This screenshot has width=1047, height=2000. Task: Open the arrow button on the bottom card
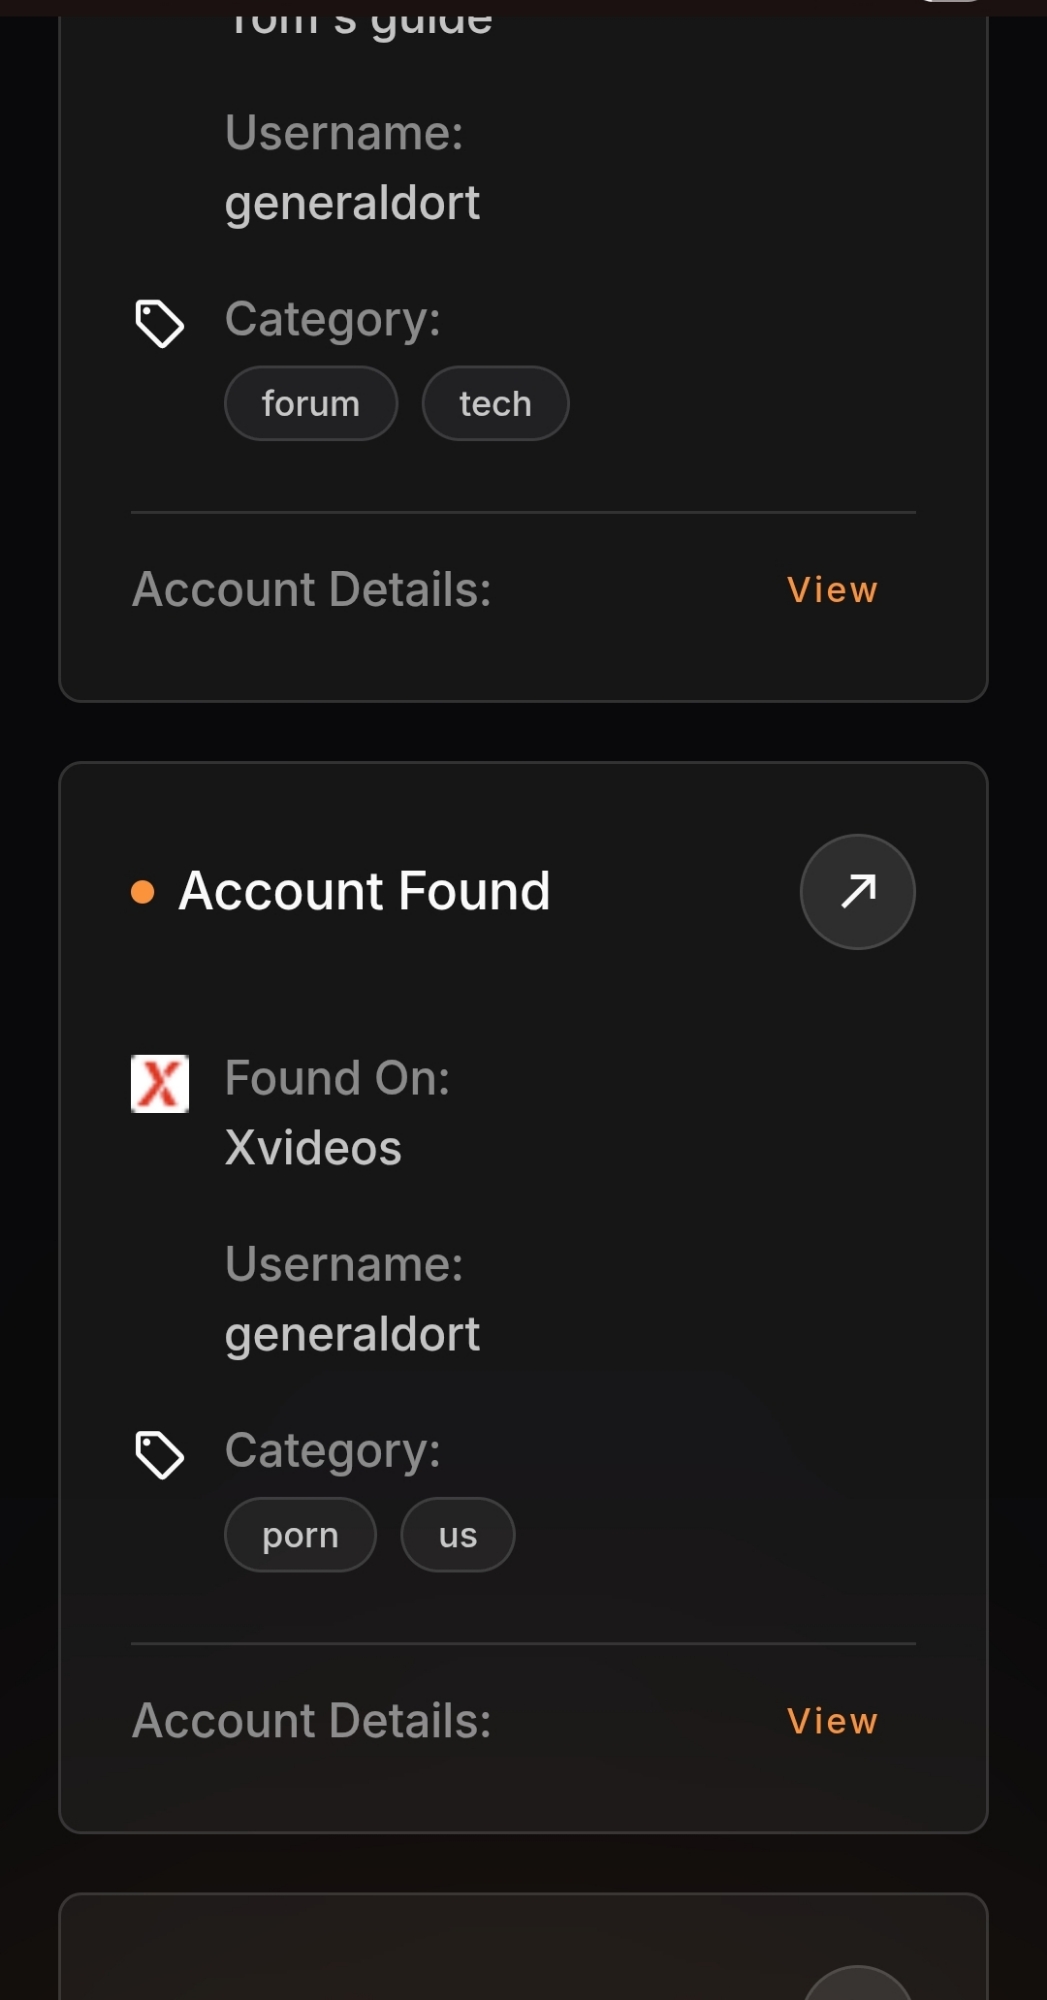857,1985
